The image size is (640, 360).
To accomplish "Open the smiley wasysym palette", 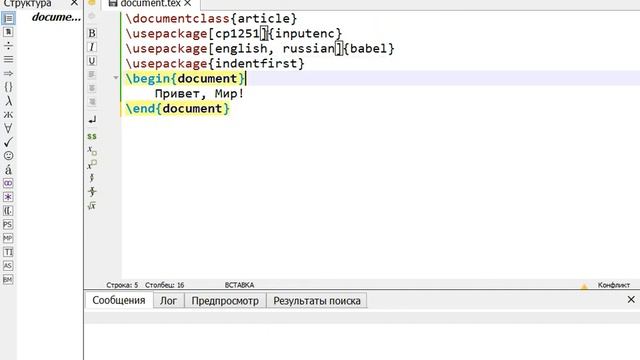I will (x=8, y=156).
